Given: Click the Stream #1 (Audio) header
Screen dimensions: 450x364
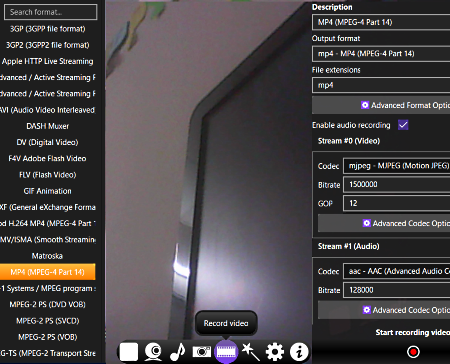Looking at the screenshot, I should tap(348, 246).
